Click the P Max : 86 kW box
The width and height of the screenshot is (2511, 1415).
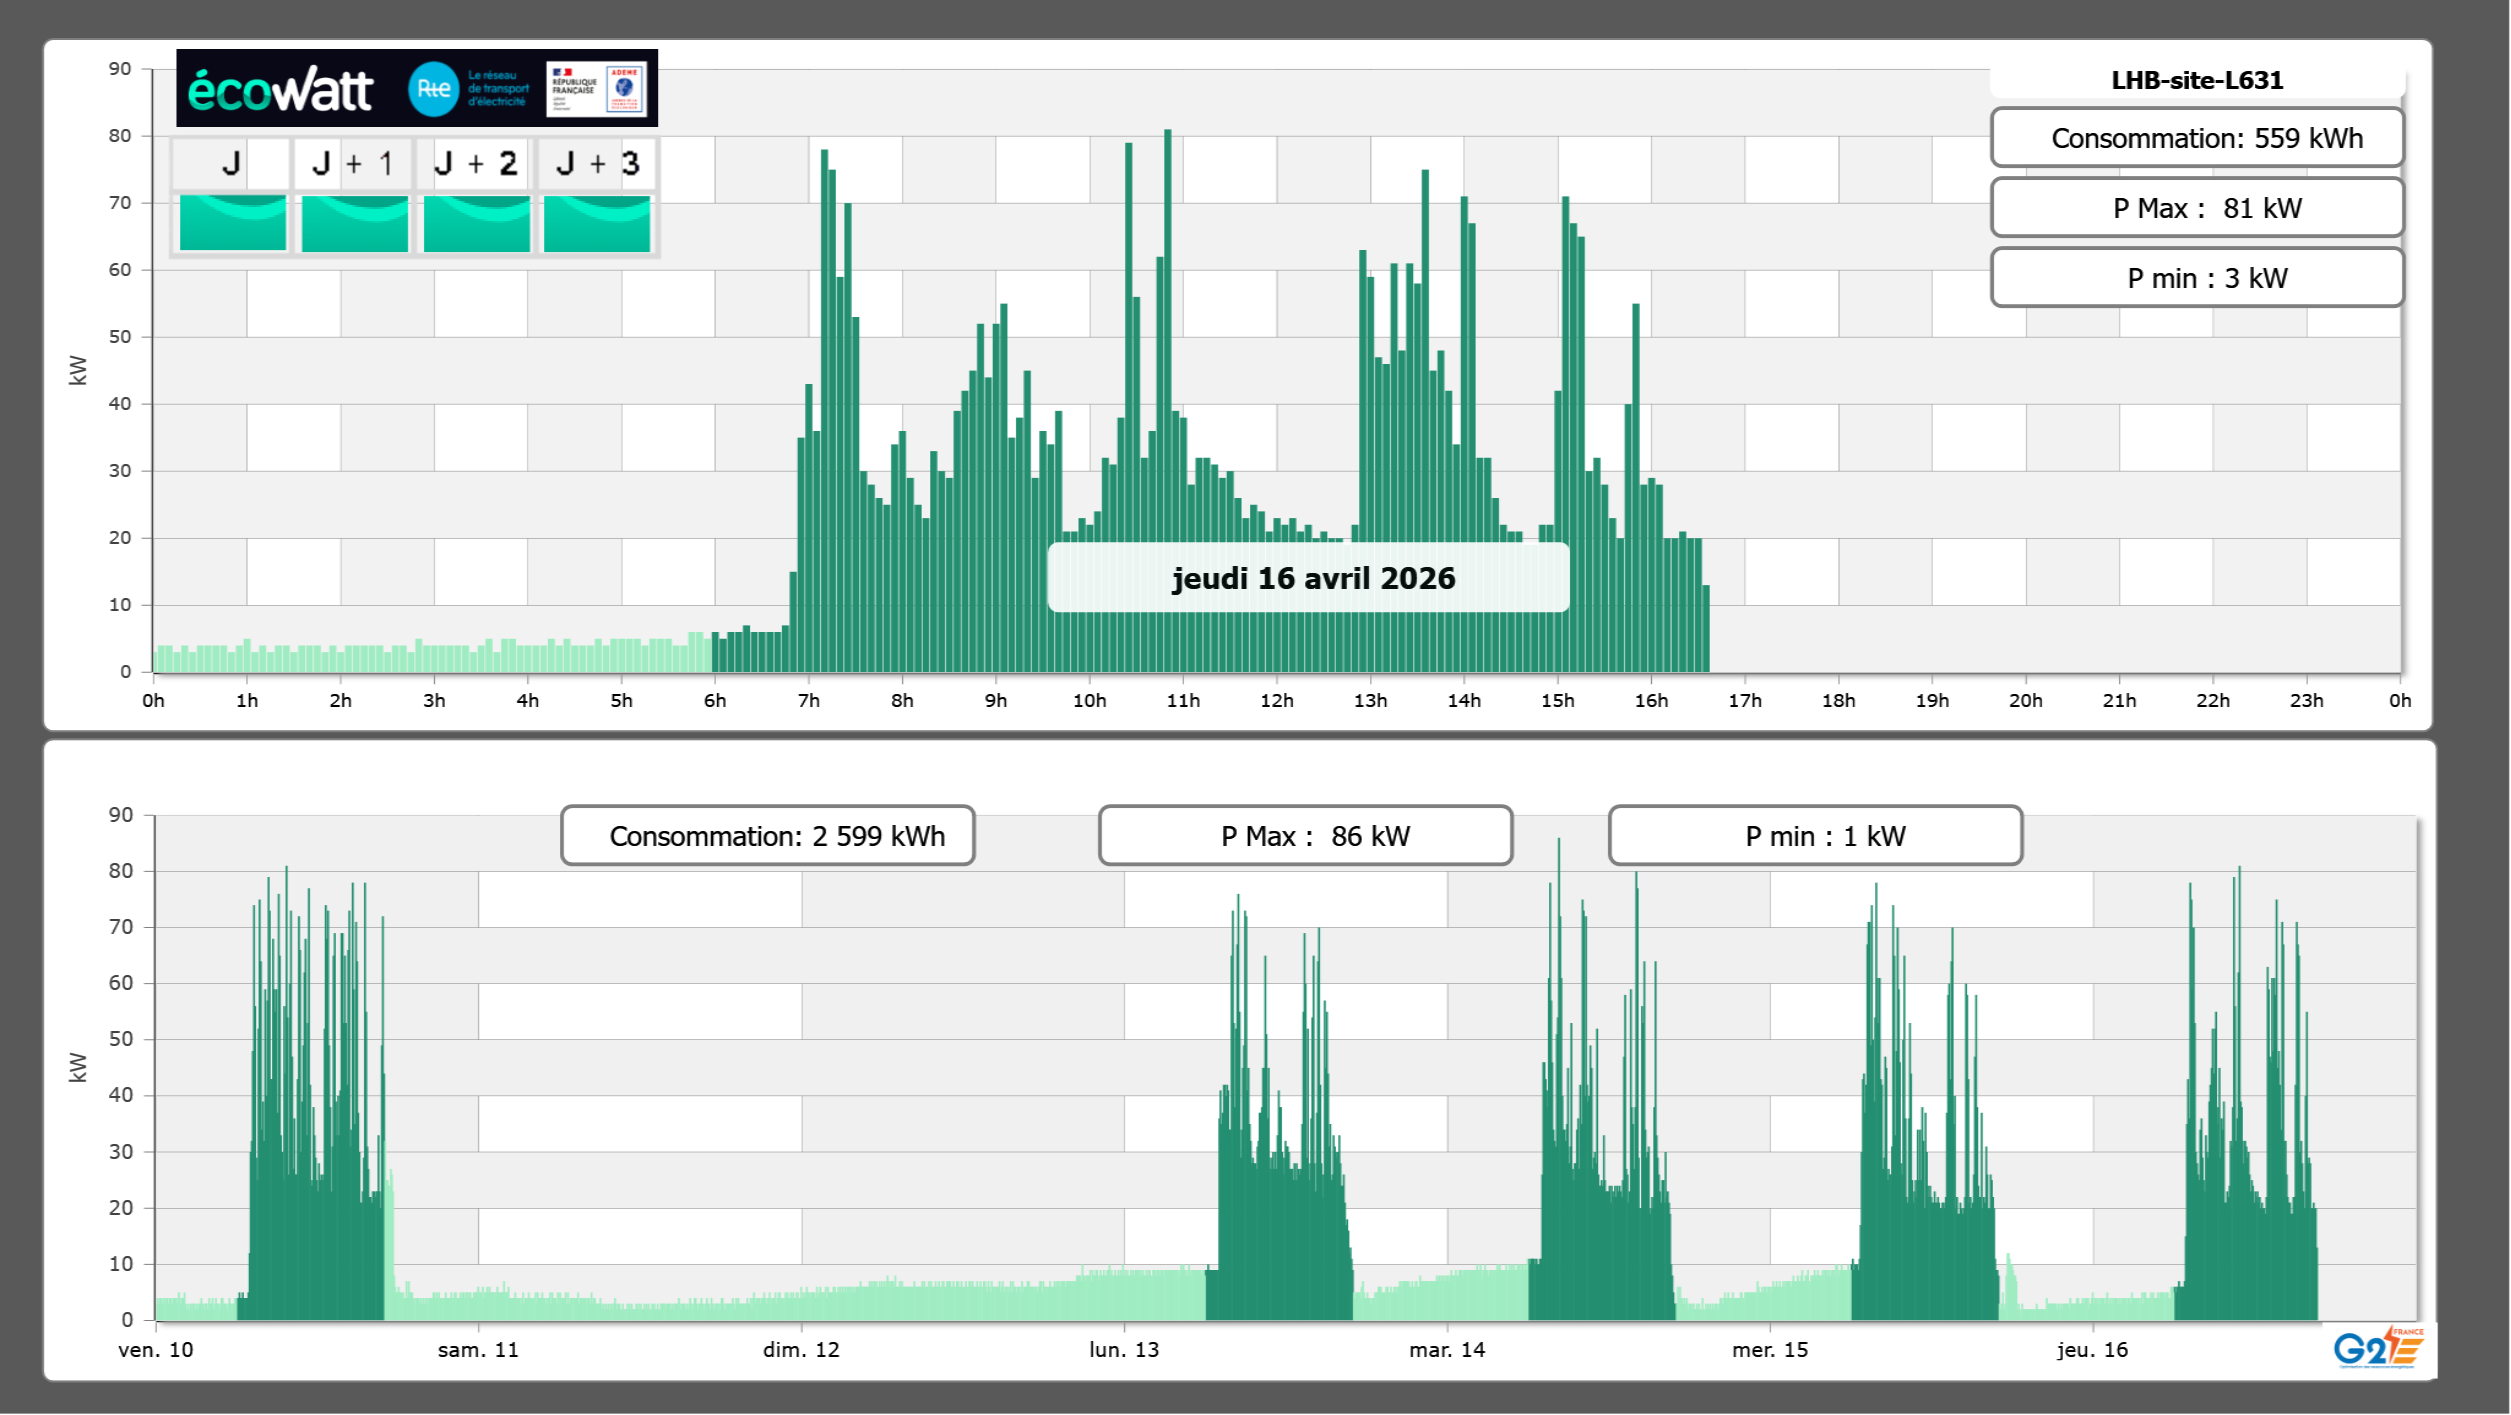(1305, 836)
